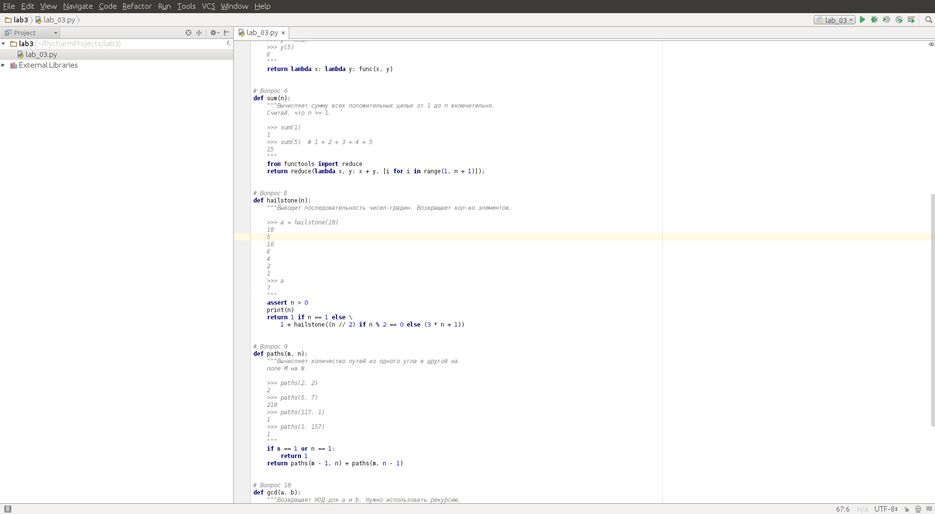
Task: Open the Help menu
Action: coord(262,6)
